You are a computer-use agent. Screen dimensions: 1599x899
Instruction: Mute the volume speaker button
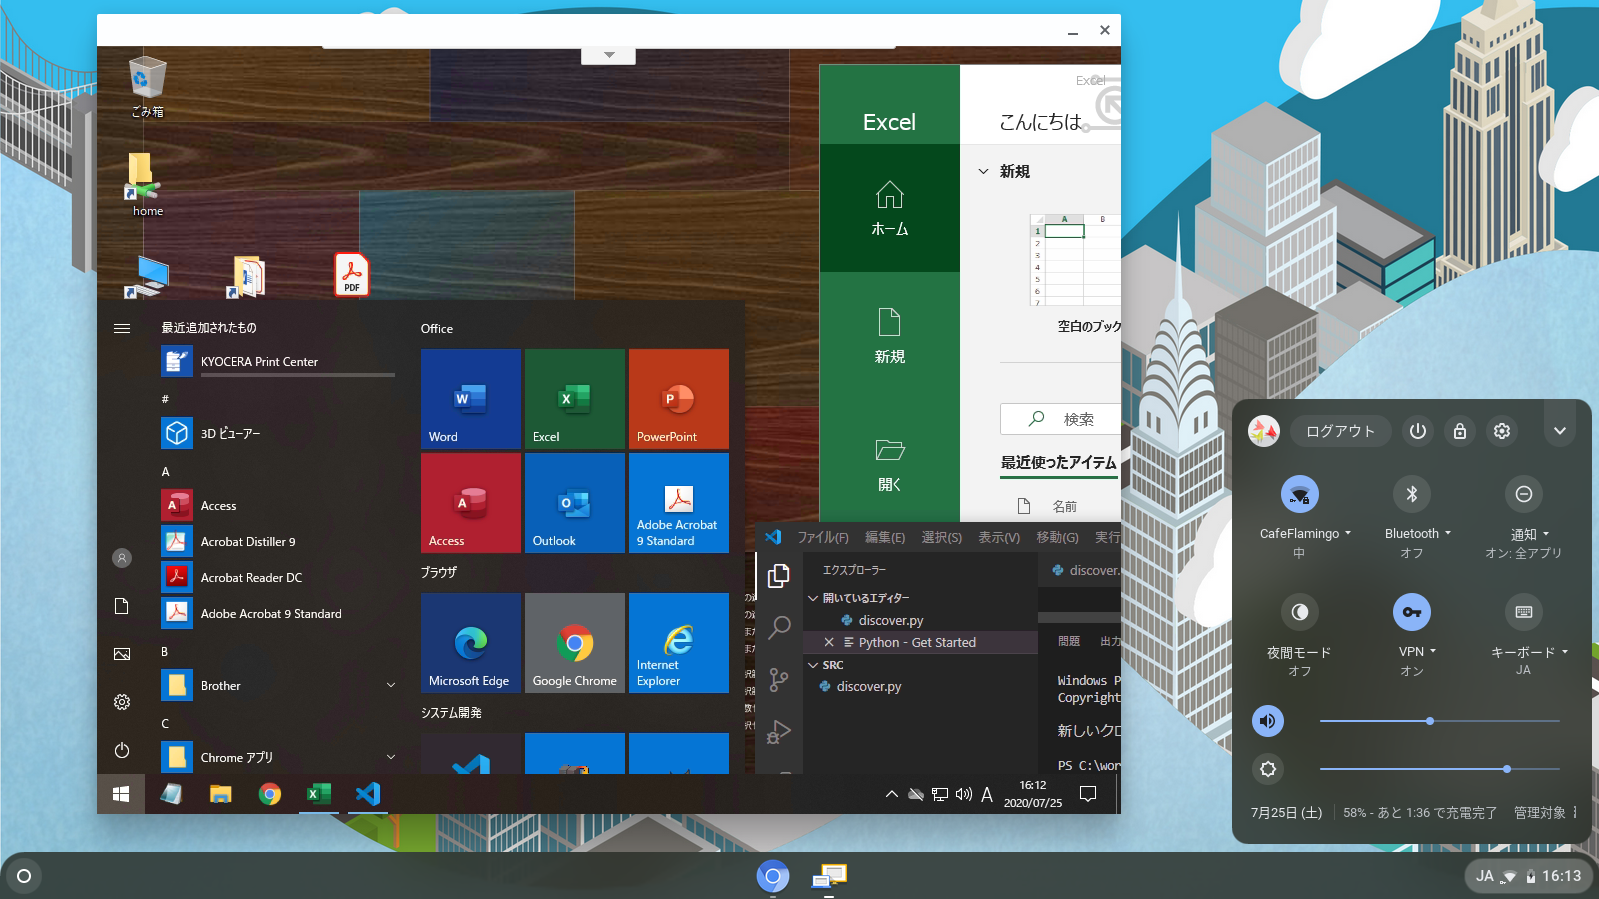(x=1268, y=721)
